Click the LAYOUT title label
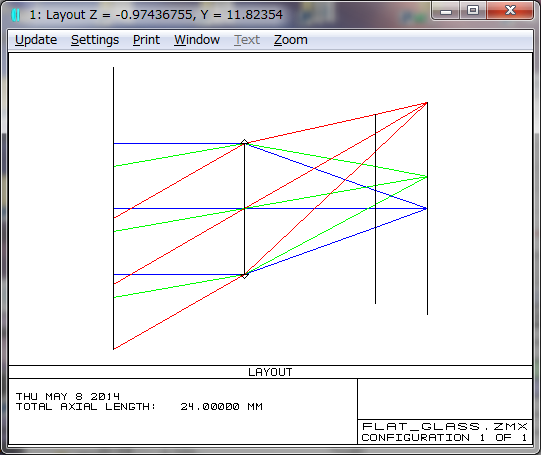 (x=270, y=372)
